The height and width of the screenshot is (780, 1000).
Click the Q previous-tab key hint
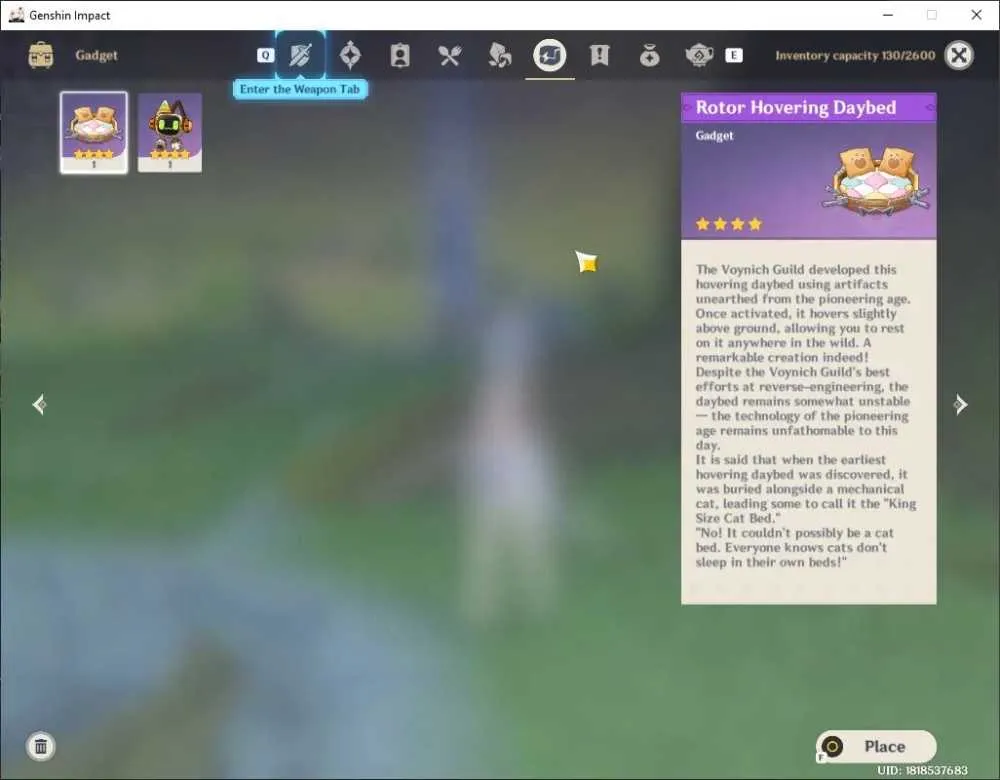click(x=265, y=55)
